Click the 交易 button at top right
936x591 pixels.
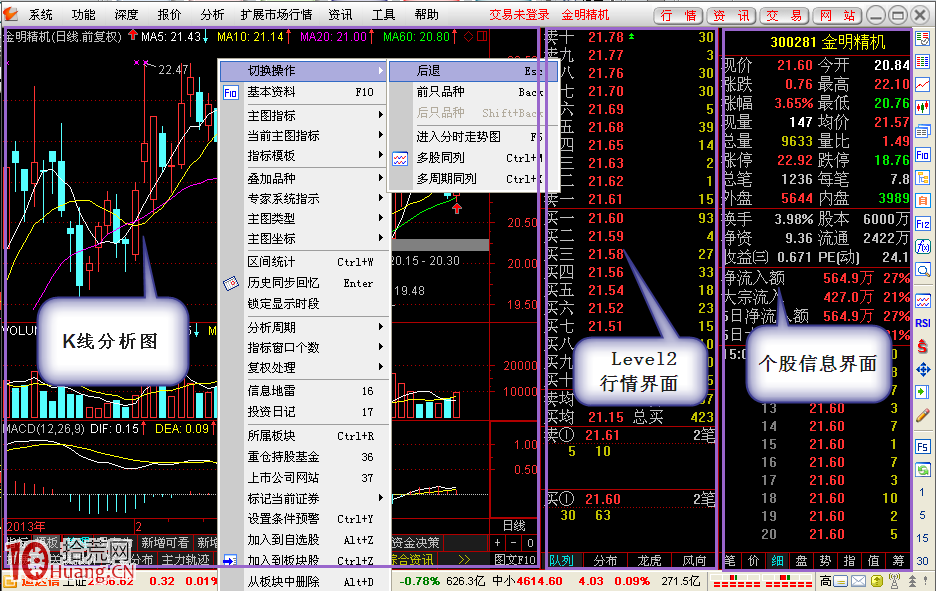(784, 16)
